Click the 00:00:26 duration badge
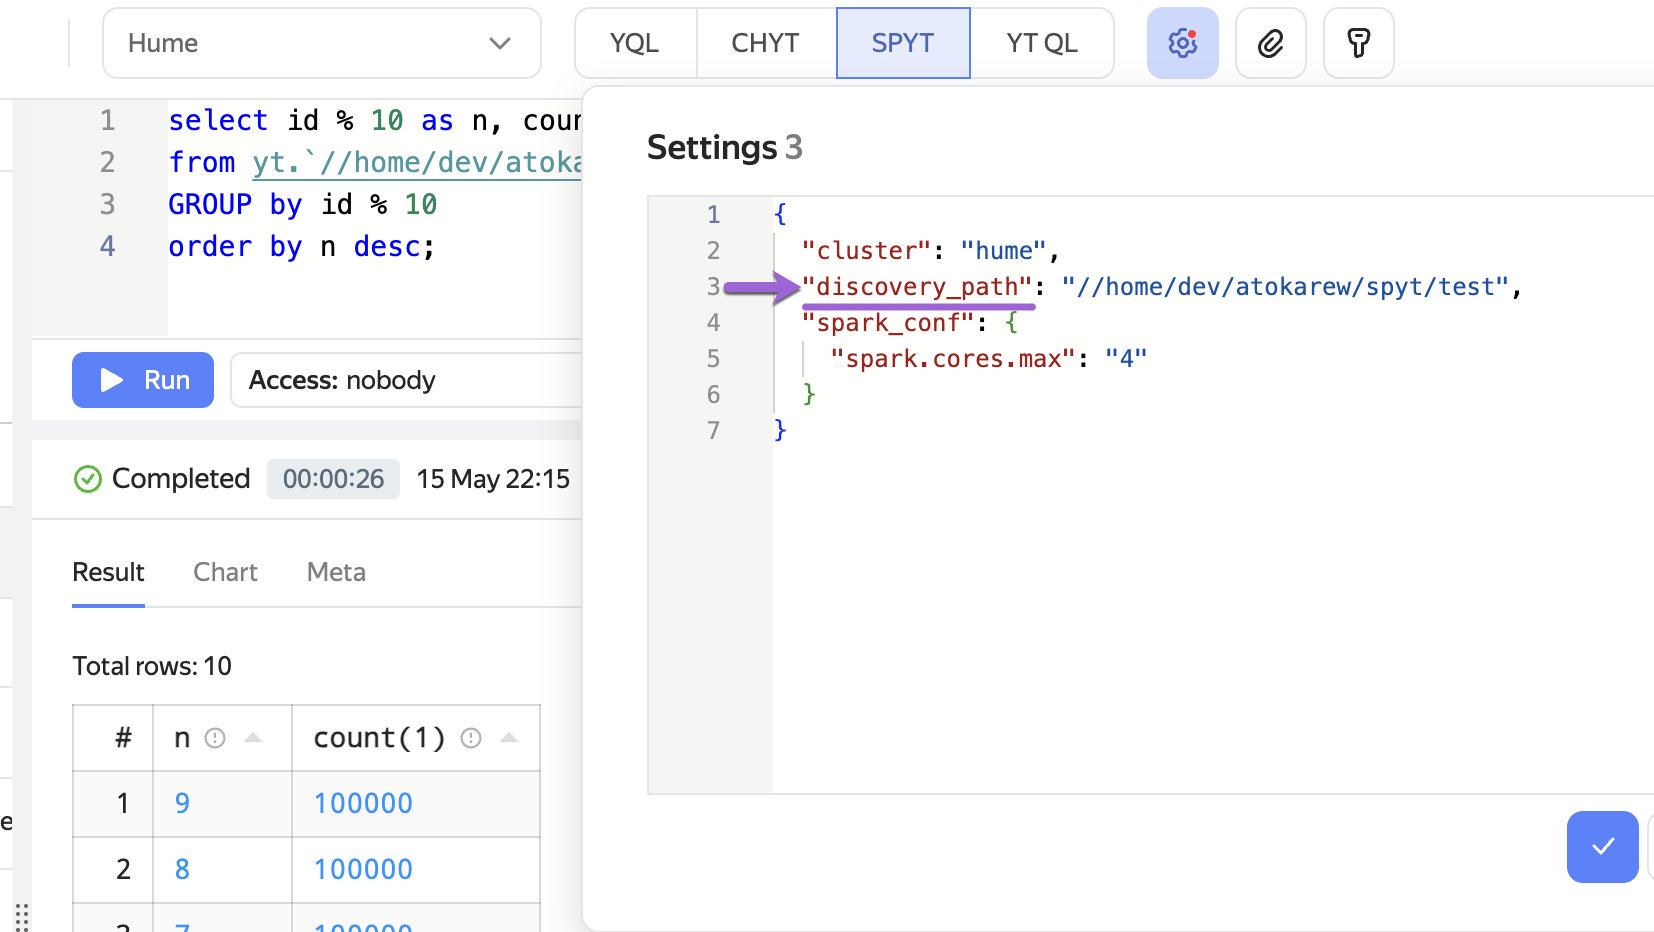This screenshot has height=932, width=1654. pyautogui.click(x=333, y=479)
